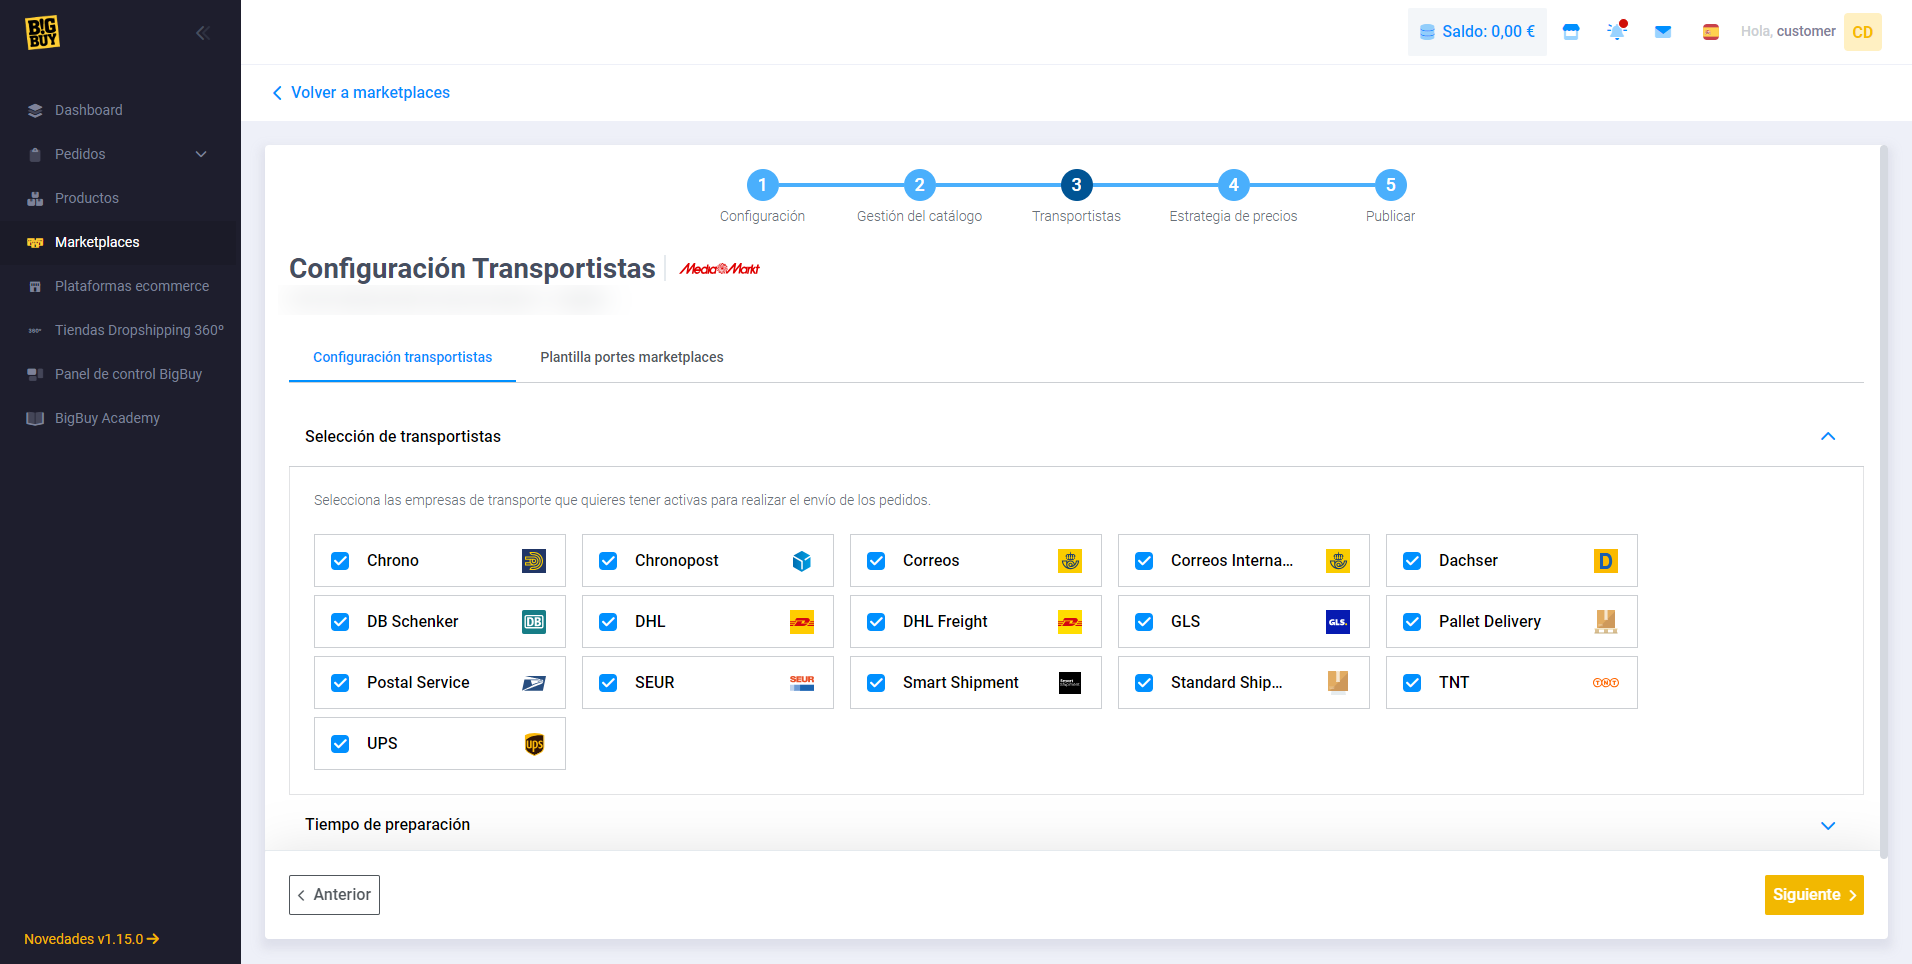
Task: Change language via Spanish flag icon
Action: (1711, 32)
